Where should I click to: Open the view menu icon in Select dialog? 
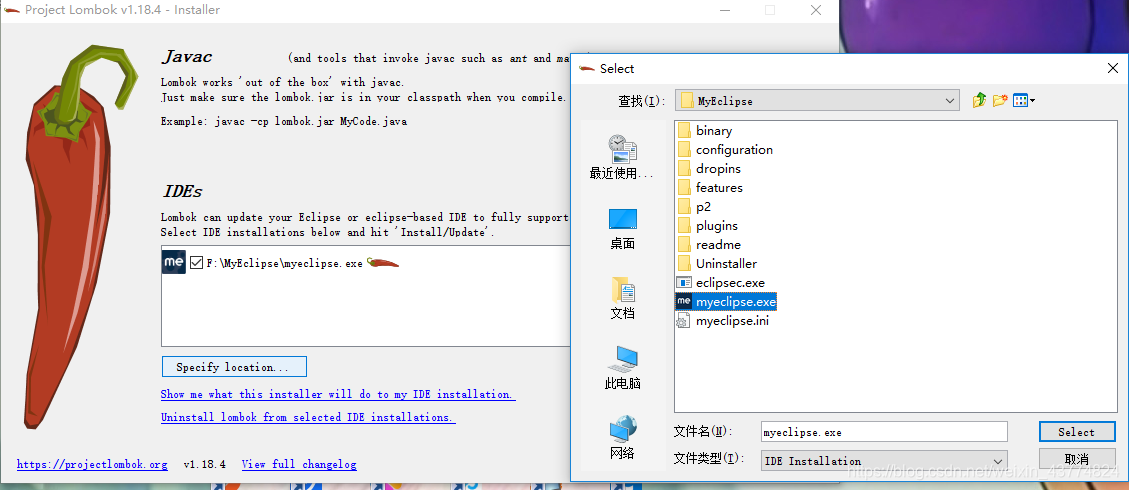coord(1023,101)
